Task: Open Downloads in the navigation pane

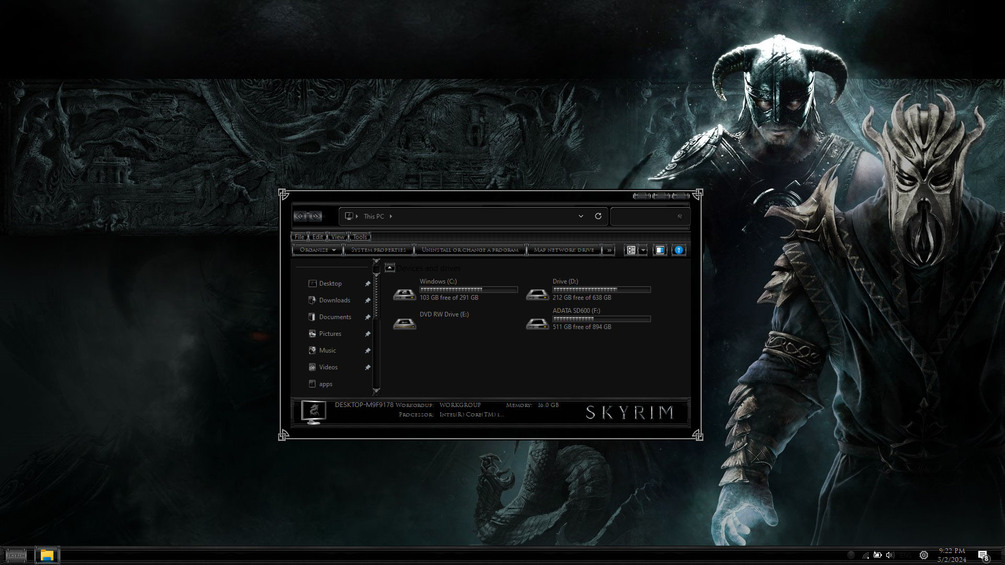Action: pos(335,300)
